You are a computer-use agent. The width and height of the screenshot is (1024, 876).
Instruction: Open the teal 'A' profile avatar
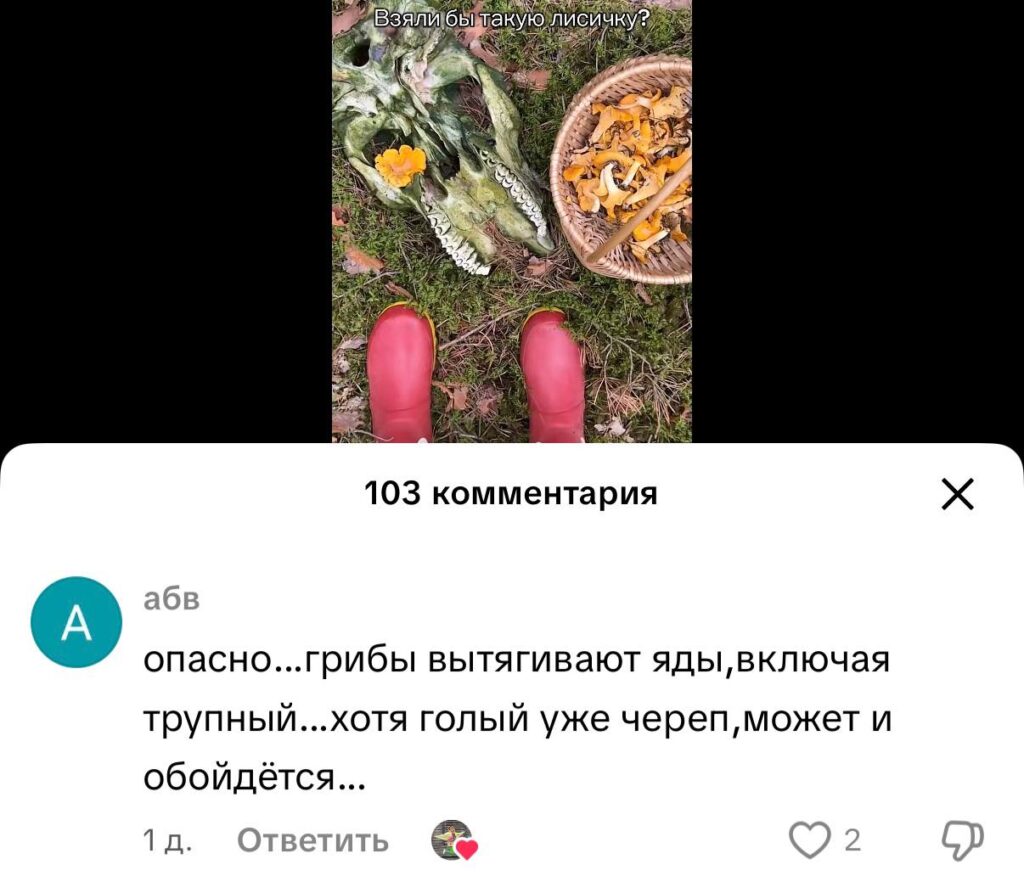[76, 622]
